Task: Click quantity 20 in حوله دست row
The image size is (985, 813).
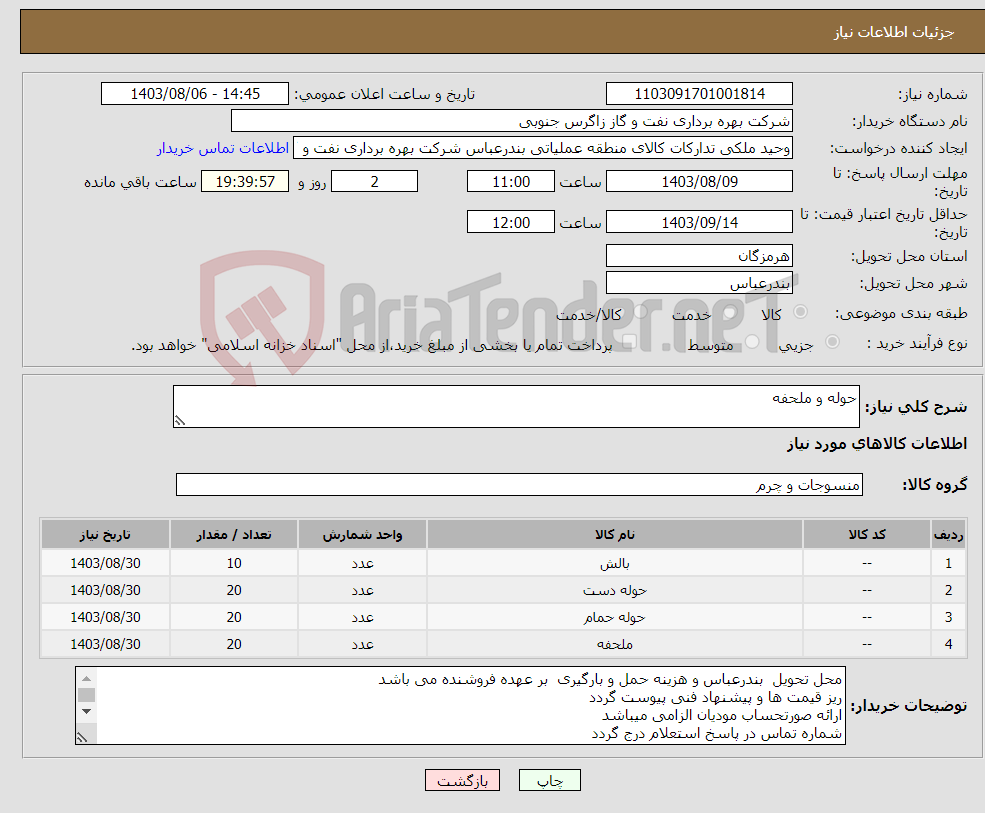Action: [234, 590]
